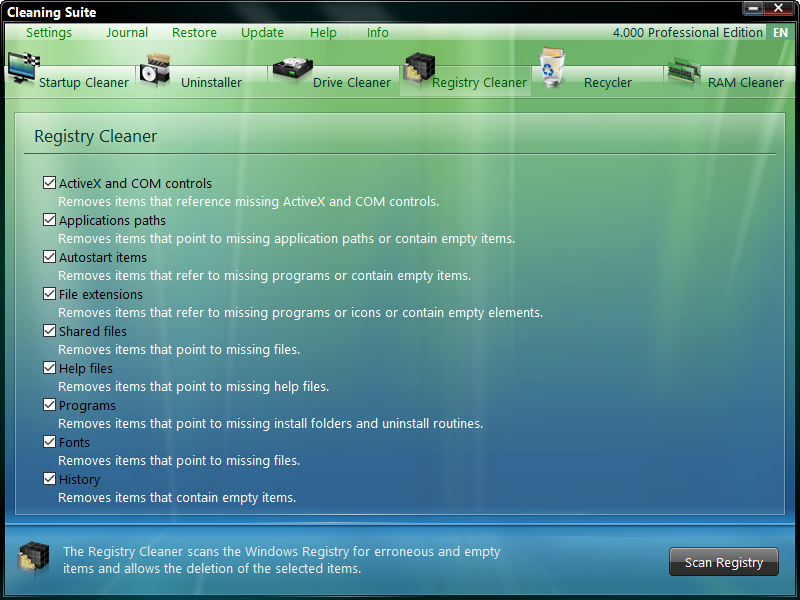Uncheck ActiveX and COM controls

point(49,183)
